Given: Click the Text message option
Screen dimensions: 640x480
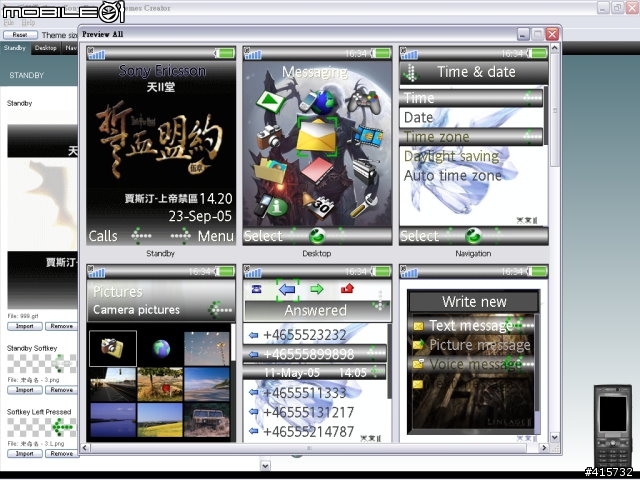Looking at the screenshot, I should pos(473,325).
